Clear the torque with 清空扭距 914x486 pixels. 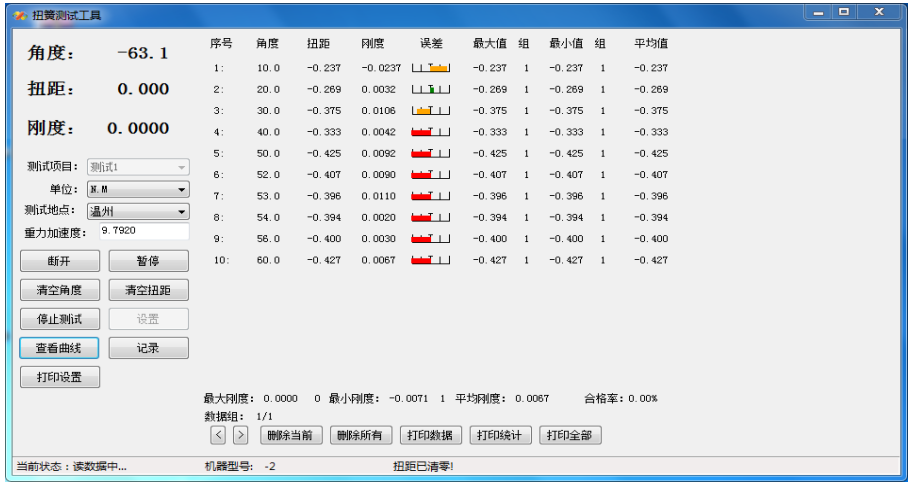148,290
